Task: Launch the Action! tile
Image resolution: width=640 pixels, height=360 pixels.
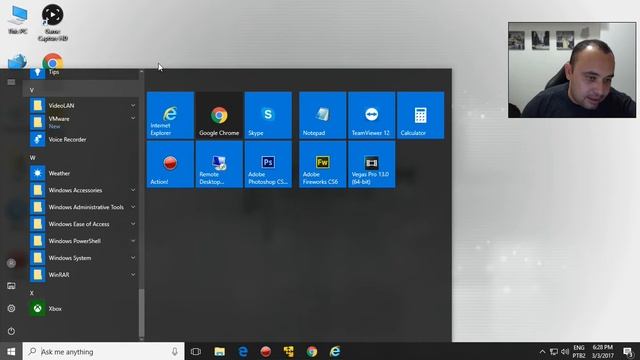Action: tap(170, 164)
